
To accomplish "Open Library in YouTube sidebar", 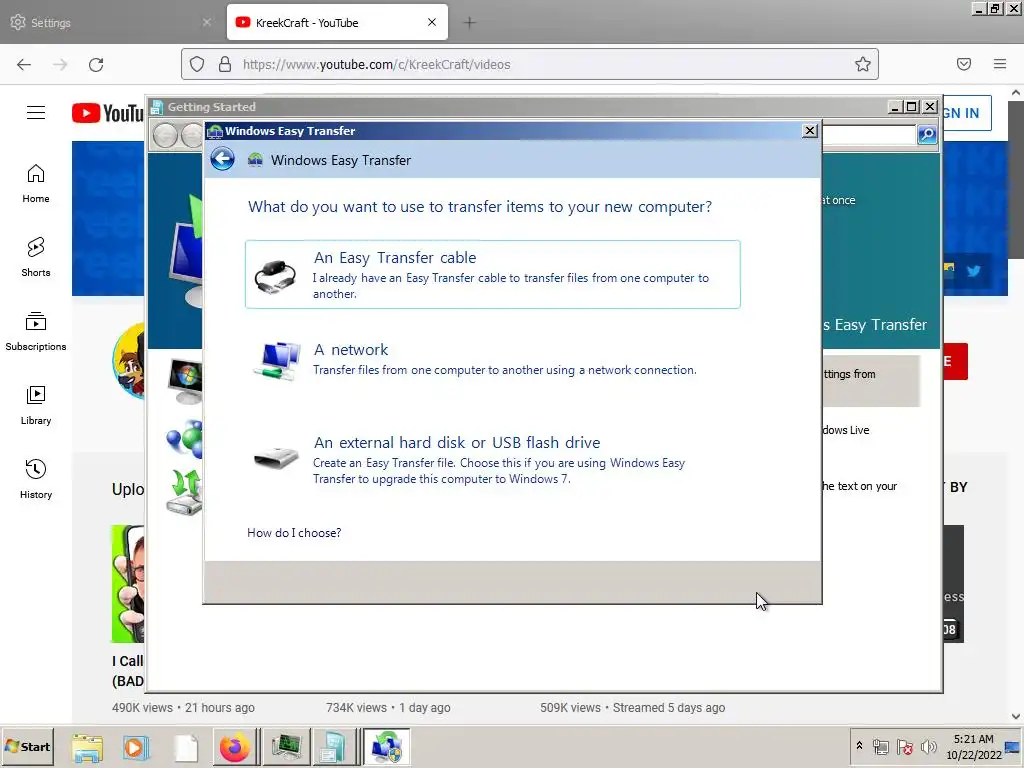I will click(36, 406).
